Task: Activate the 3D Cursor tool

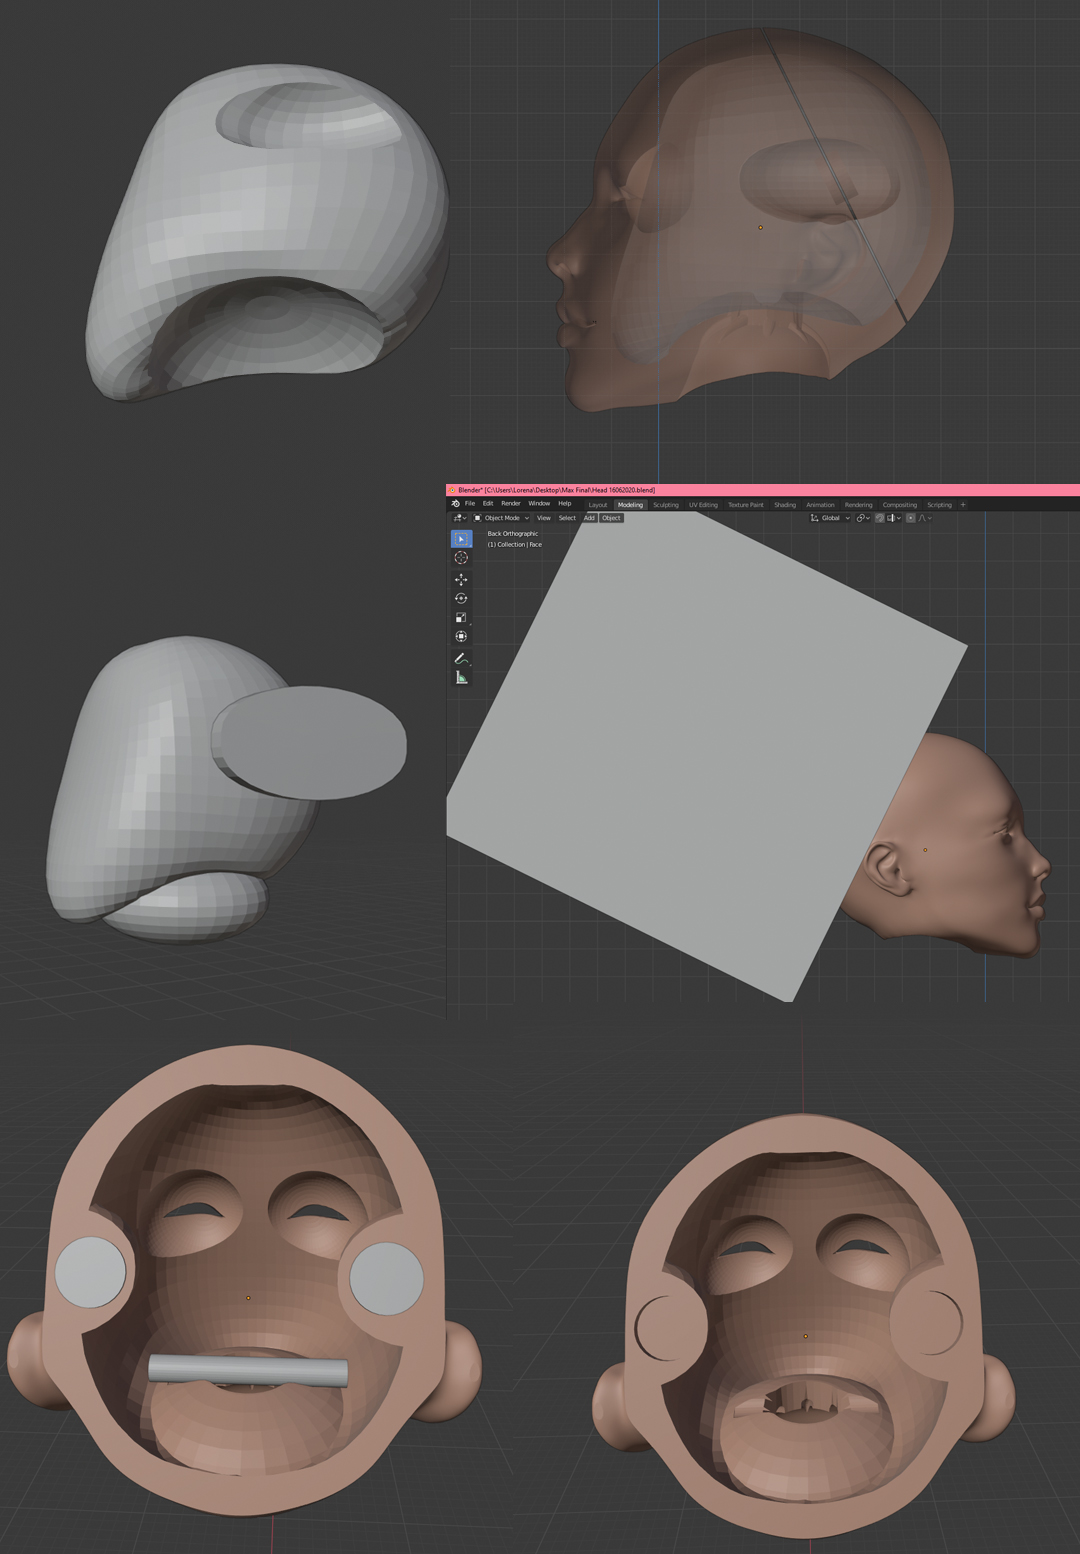Action: click(x=461, y=558)
